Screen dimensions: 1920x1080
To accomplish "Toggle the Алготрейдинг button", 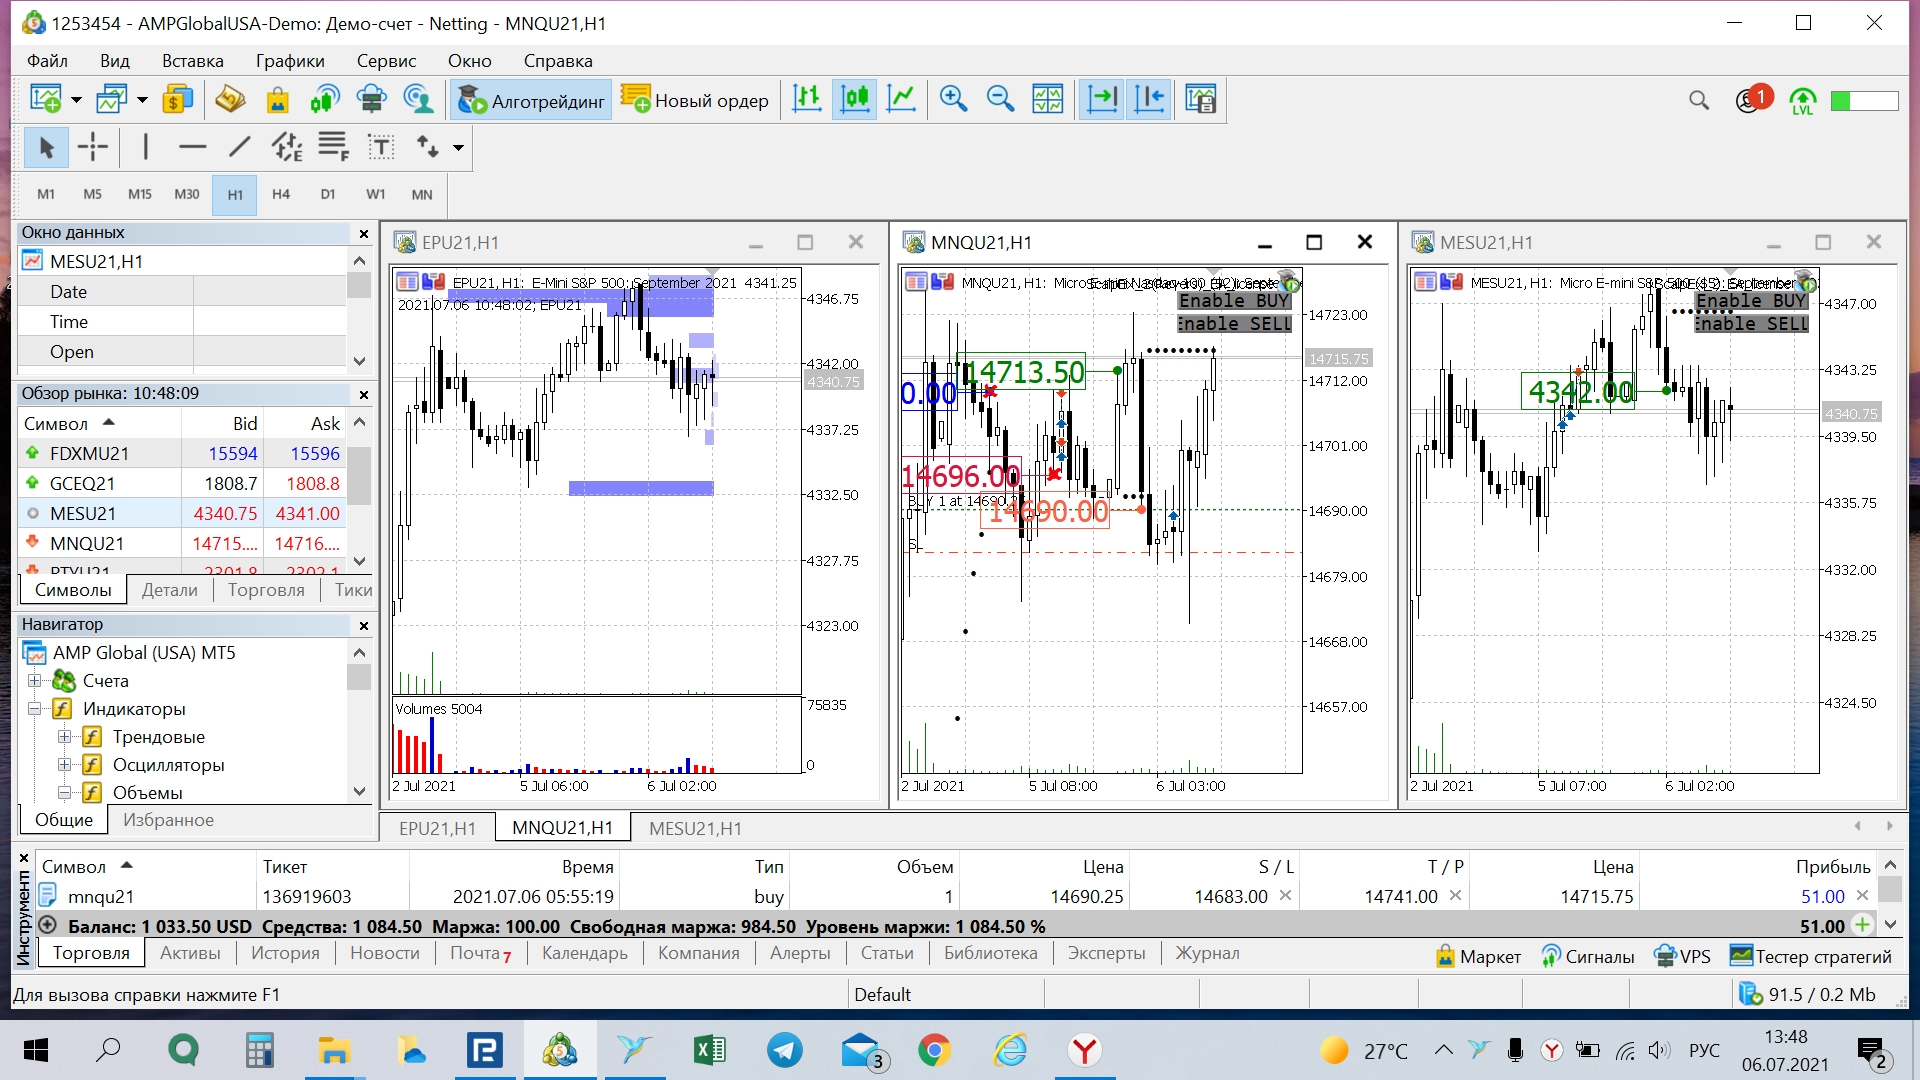I will (531, 100).
